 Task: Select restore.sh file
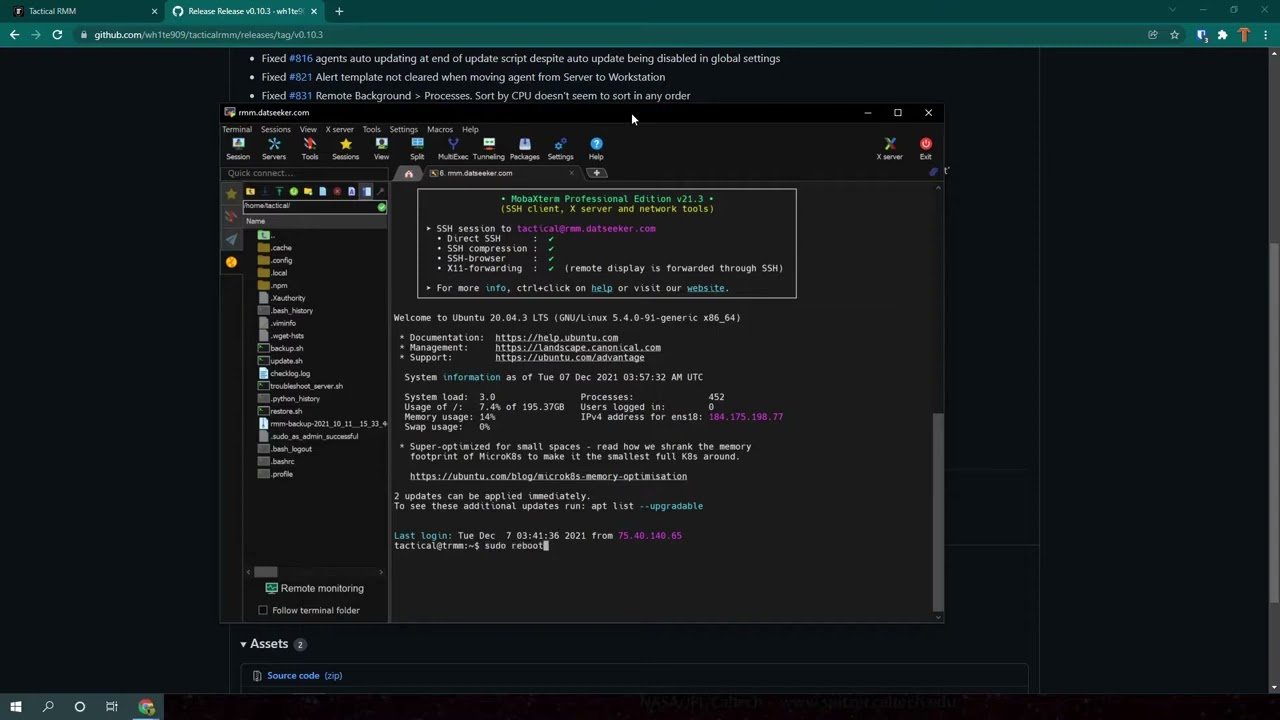280,411
